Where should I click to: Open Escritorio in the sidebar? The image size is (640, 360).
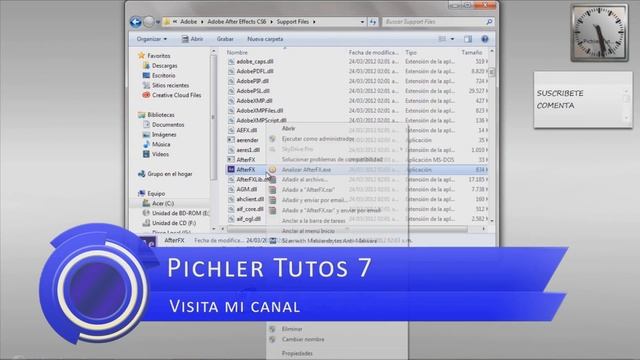tap(163, 76)
